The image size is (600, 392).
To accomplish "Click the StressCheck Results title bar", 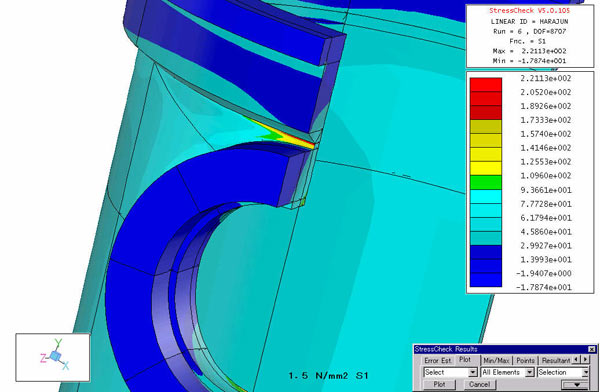I will tap(501, 349).
